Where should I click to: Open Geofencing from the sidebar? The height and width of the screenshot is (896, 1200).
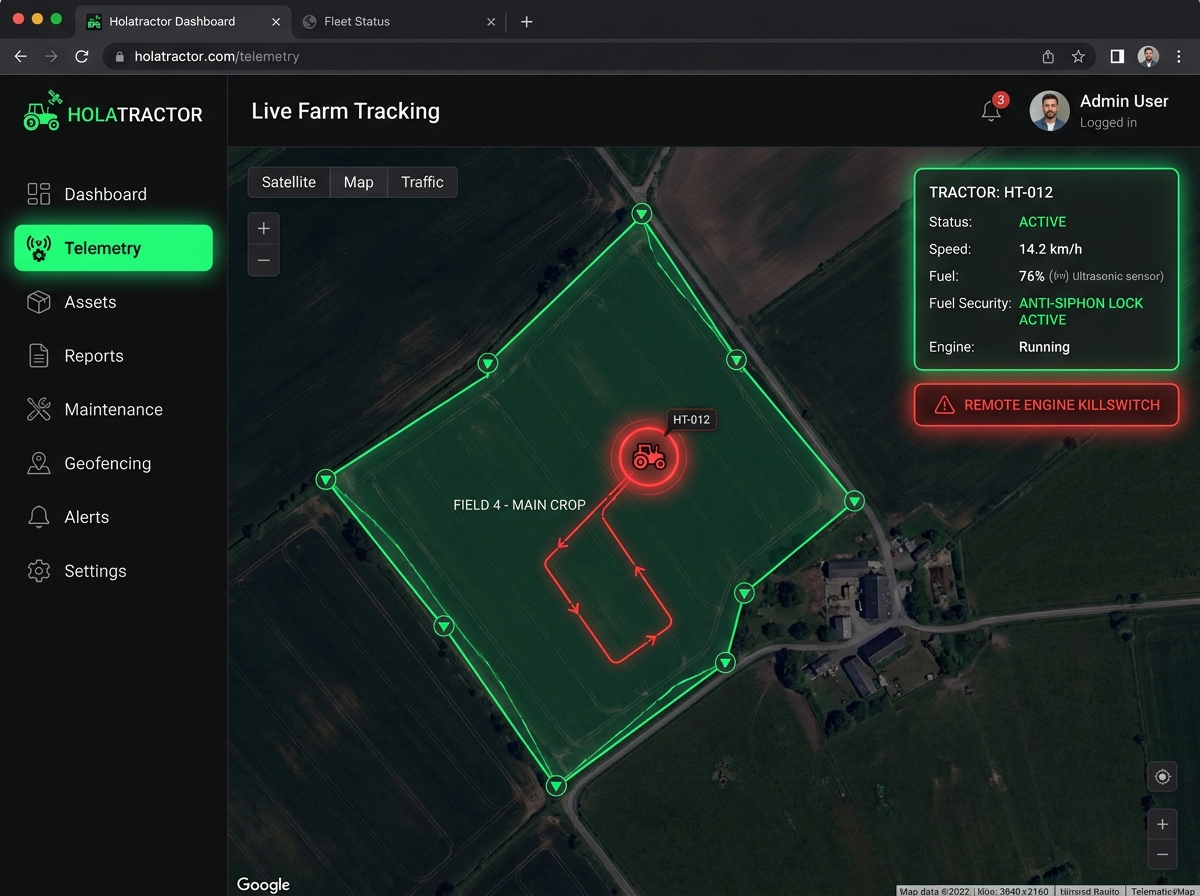[x=113, y=463]
